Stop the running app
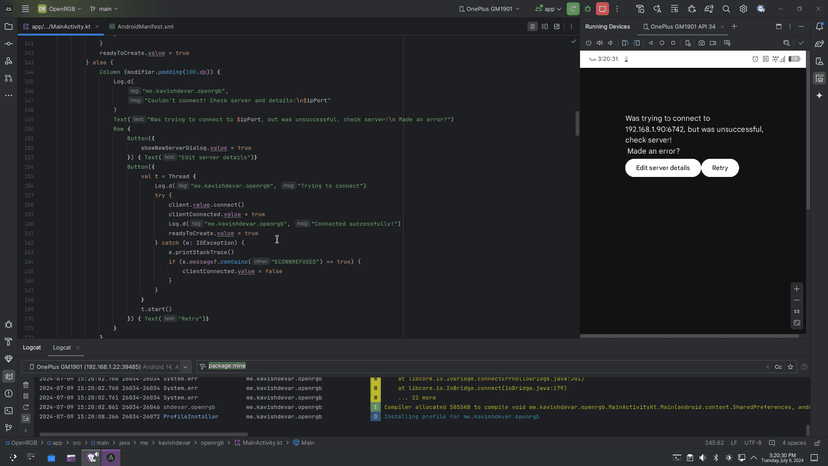The height and width of the screenshot is (466, 828). point(602,8)
